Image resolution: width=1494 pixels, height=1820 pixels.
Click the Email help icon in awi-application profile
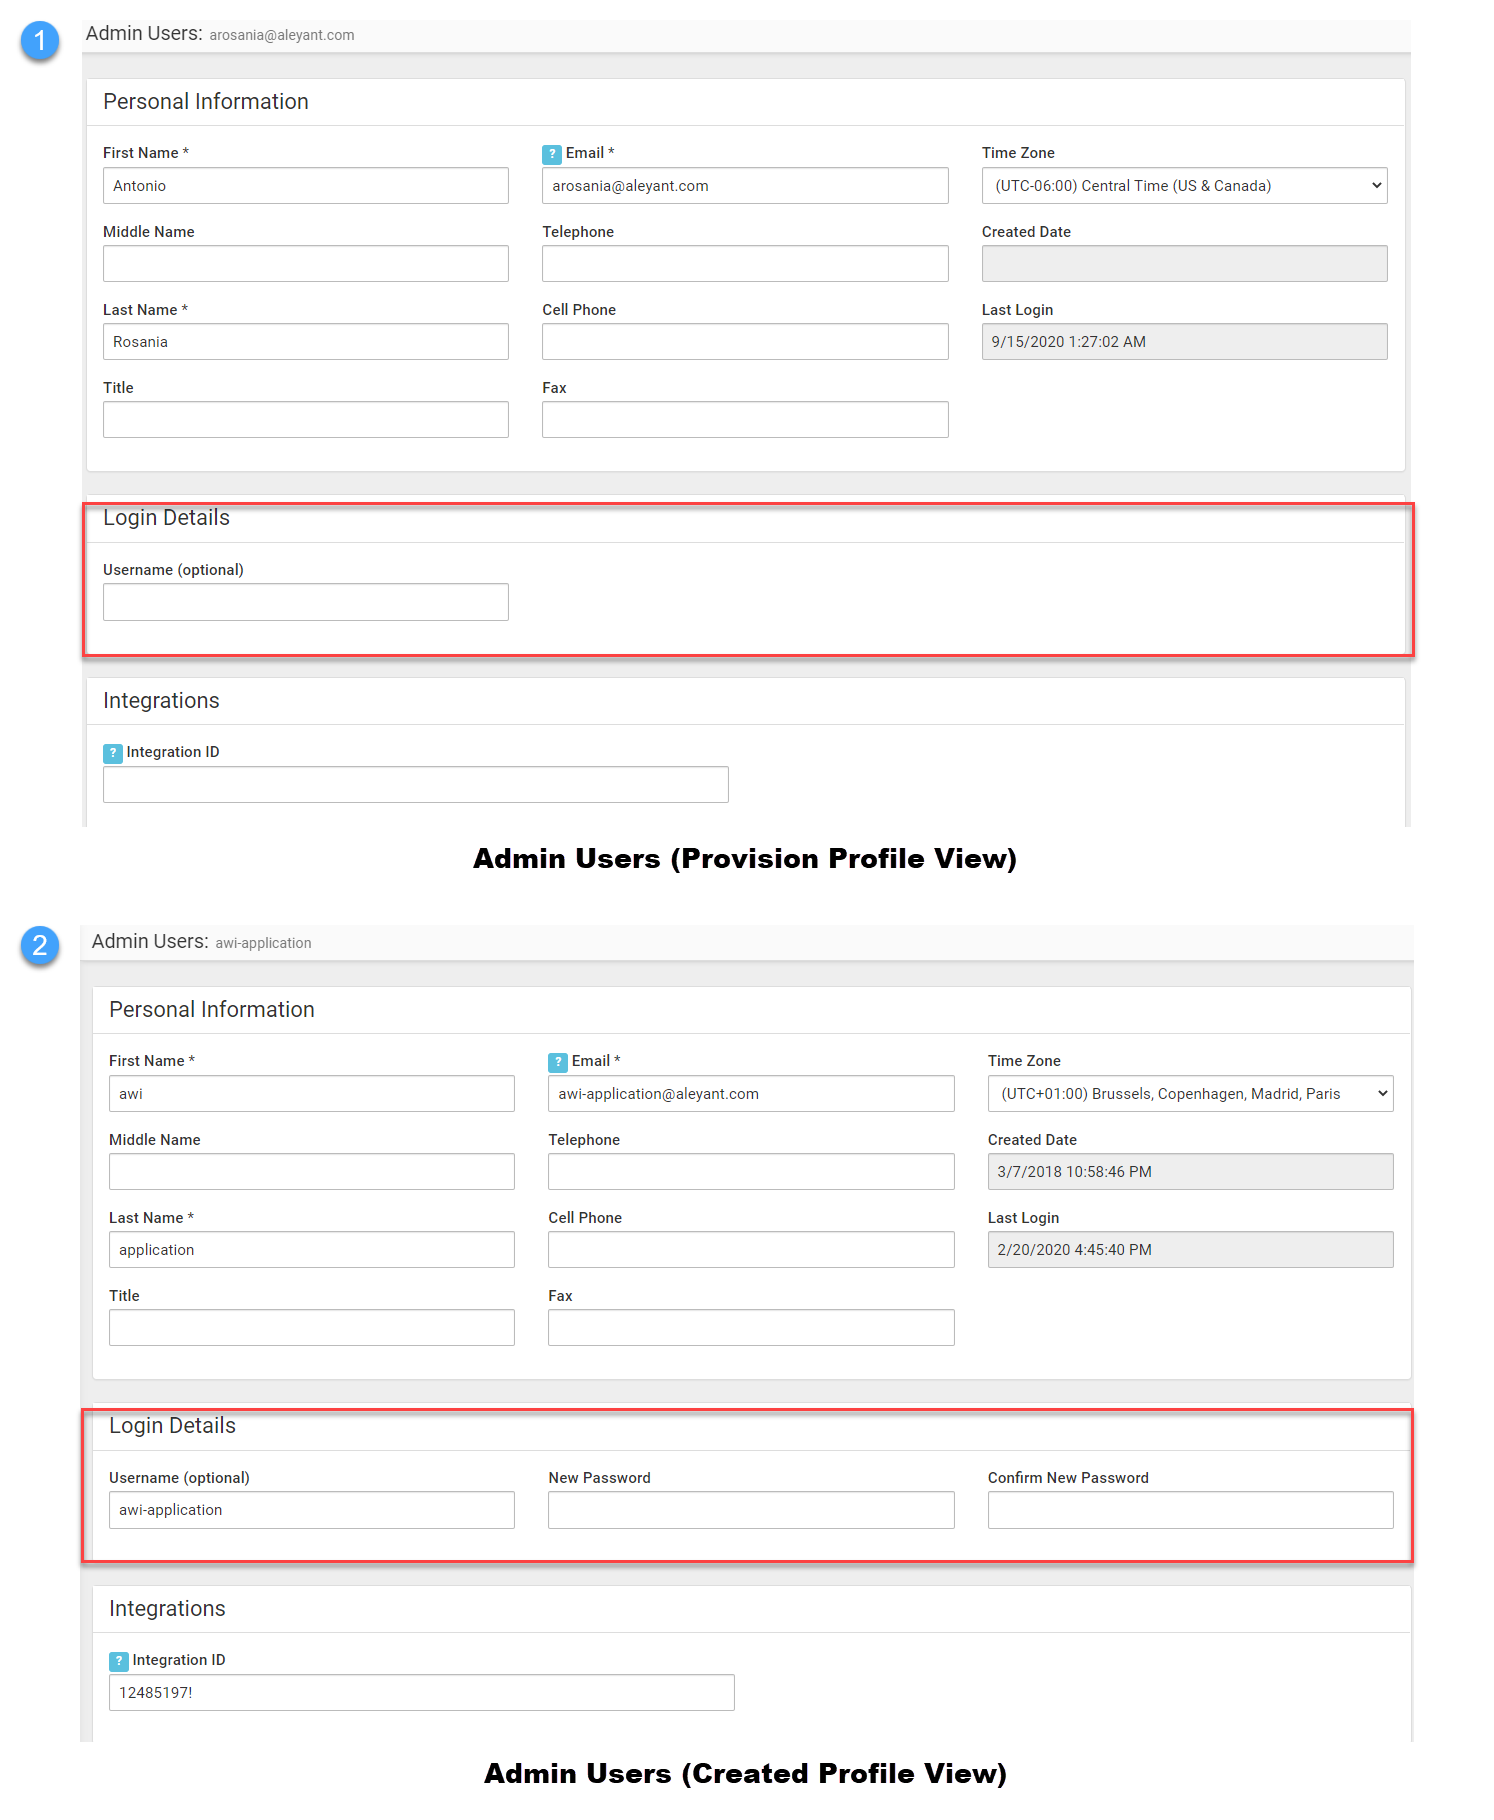(x=558, y=1062)
